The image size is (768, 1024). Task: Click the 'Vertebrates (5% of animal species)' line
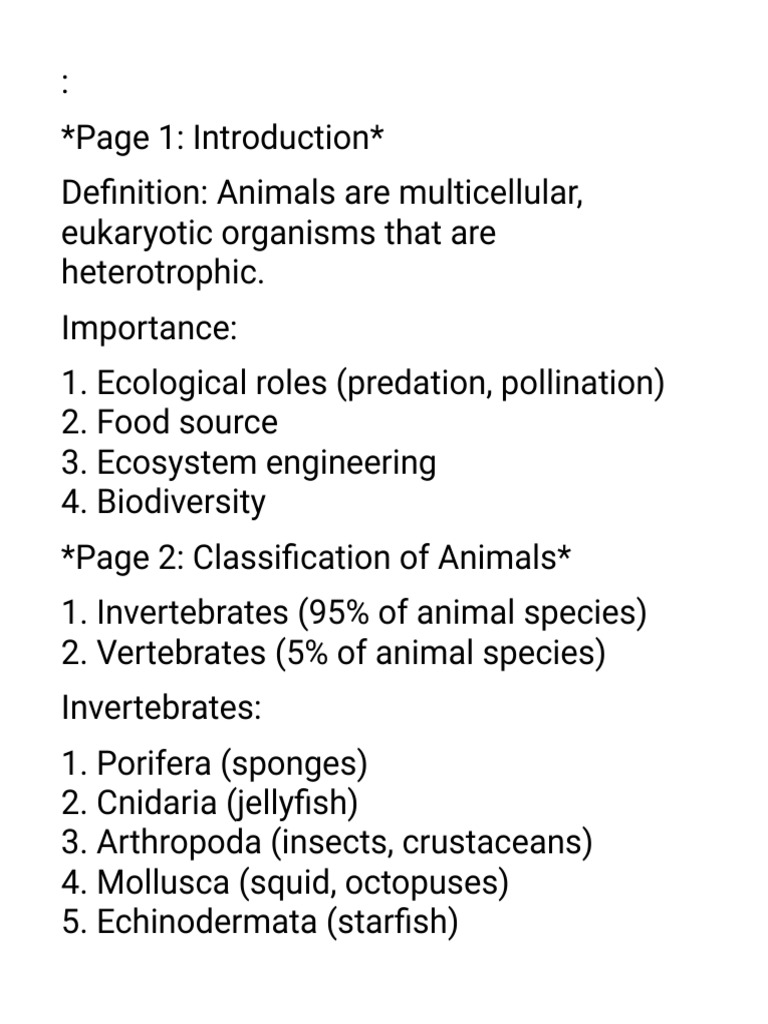[x=333, y=654]
